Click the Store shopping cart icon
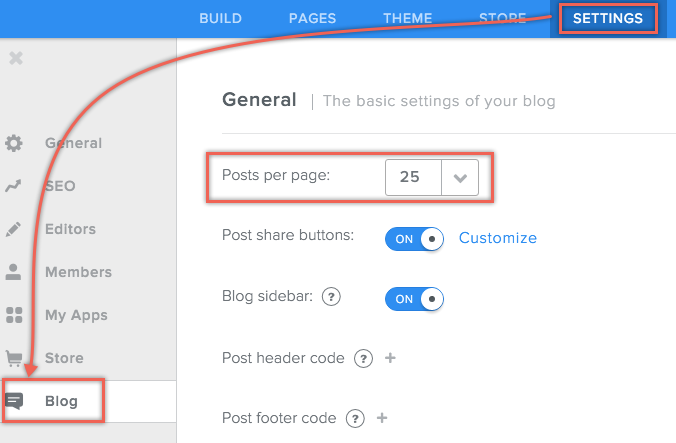 click(x=14, y=358)
